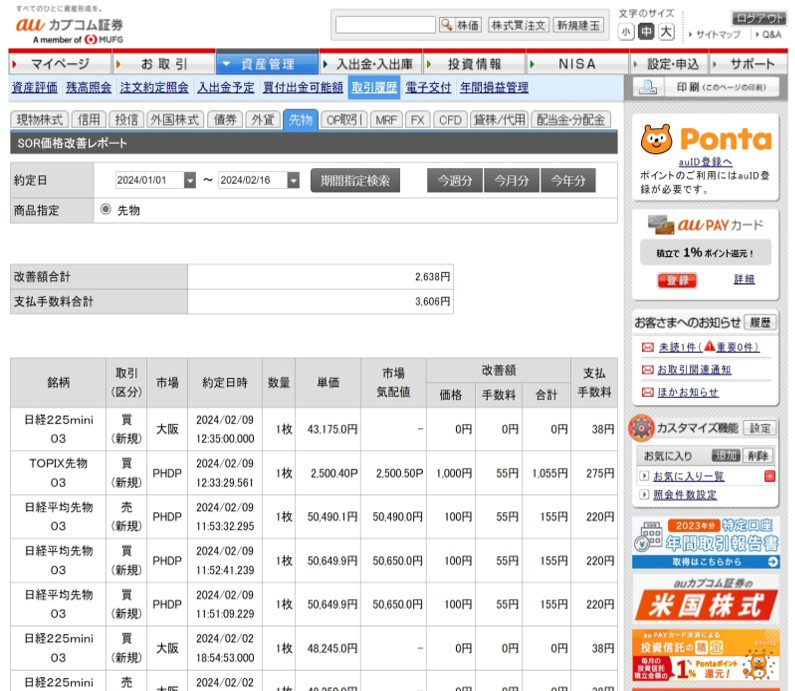
Task: Click envelope icon beside ほかお知らせ
Action: pos(647,392)
